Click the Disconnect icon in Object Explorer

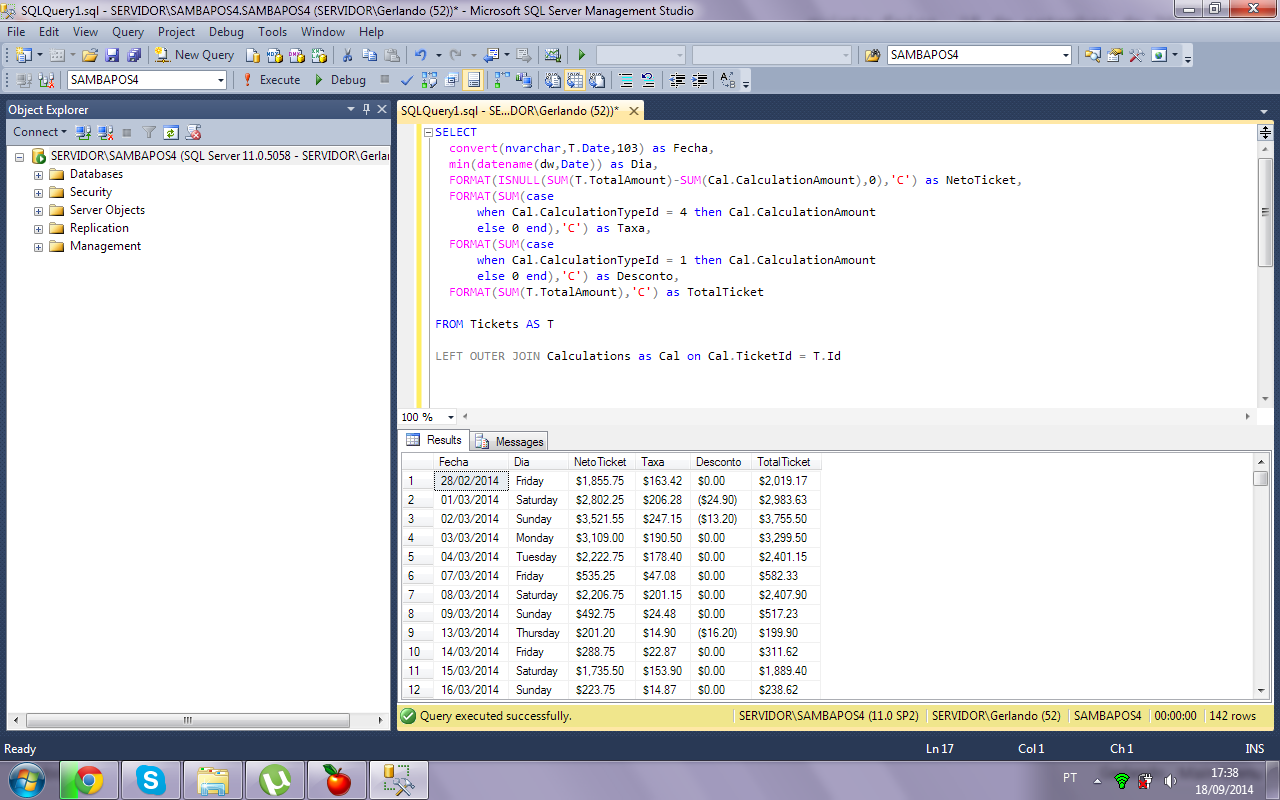[105, 132]
